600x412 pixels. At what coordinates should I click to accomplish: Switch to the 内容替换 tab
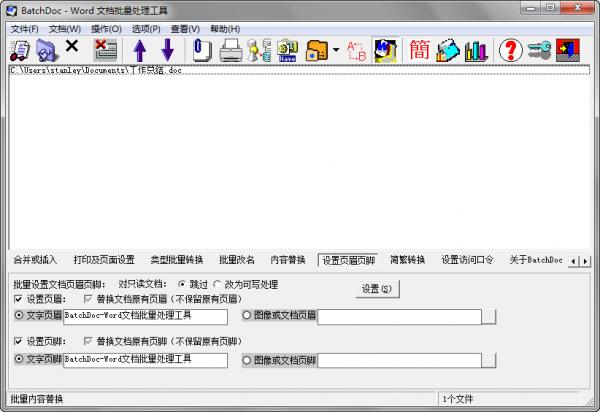pos(288,260)
